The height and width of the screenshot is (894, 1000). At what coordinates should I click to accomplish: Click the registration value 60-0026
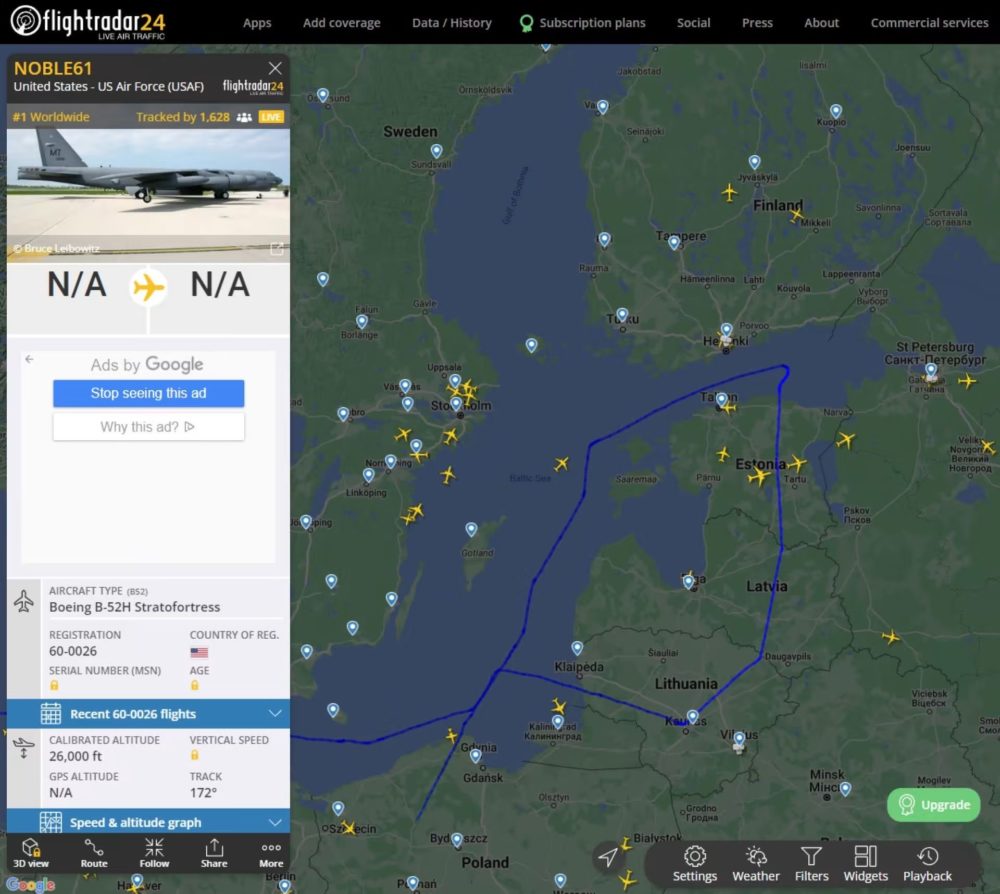point(73,651)
